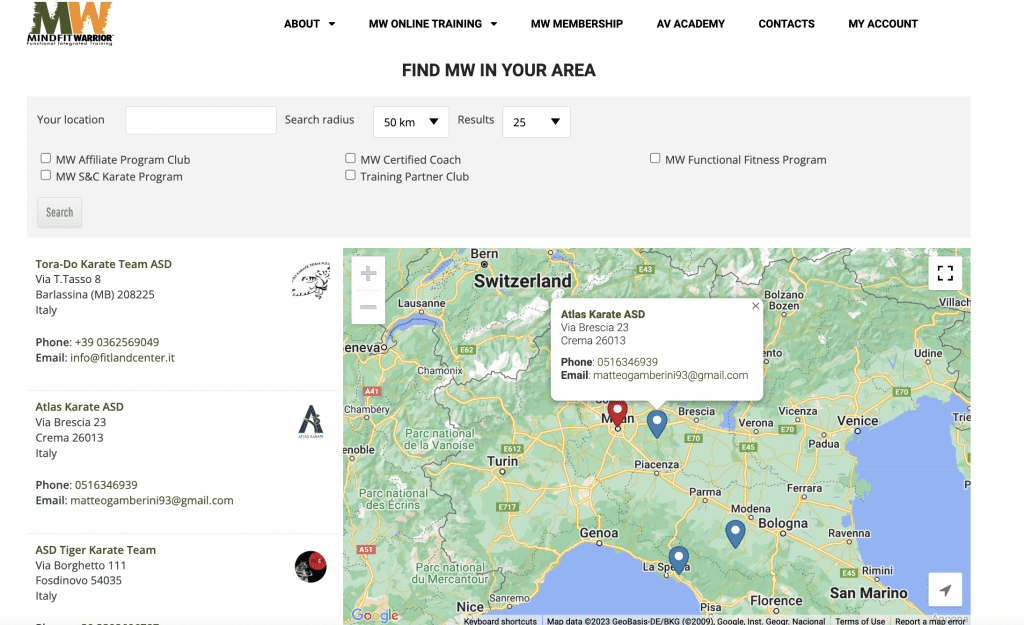The height and width of the screenshot is (625, 1024).
Task: Open MY ACCOUNT
Action: [883, 24]
